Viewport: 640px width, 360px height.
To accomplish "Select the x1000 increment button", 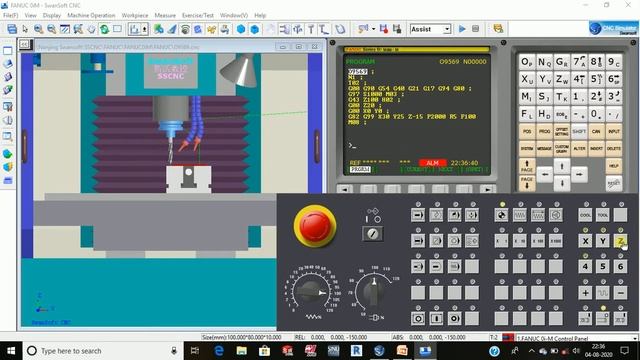I will coord(556,241).
